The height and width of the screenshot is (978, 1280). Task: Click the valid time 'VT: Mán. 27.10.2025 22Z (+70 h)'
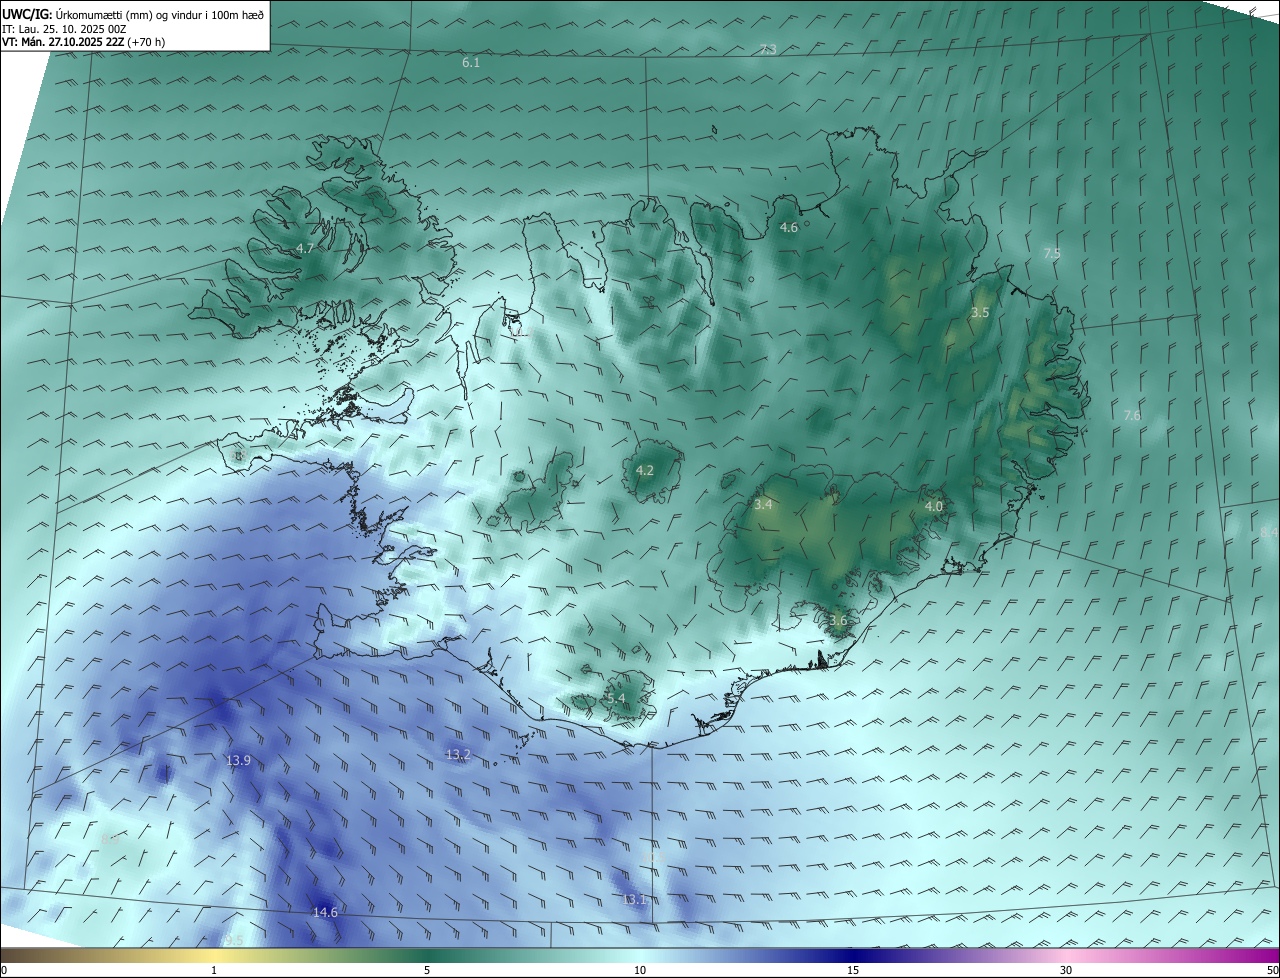pos(83,42)
